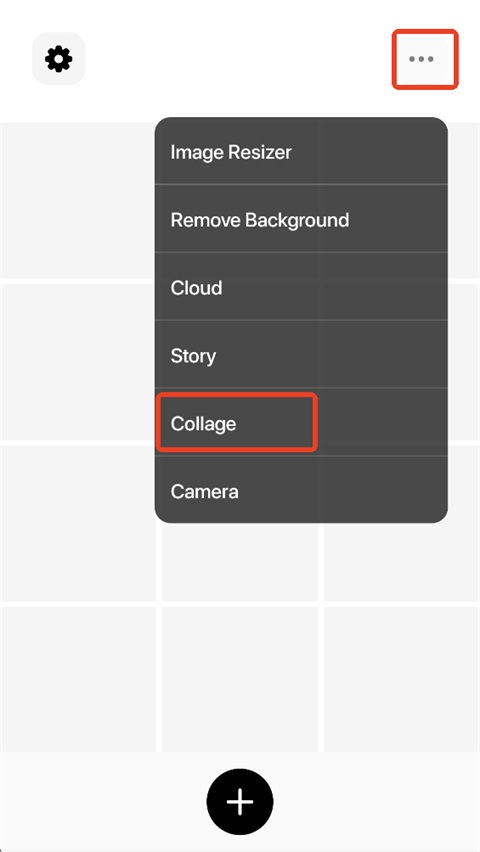Launch Collage from the menu

coord(301,423)
